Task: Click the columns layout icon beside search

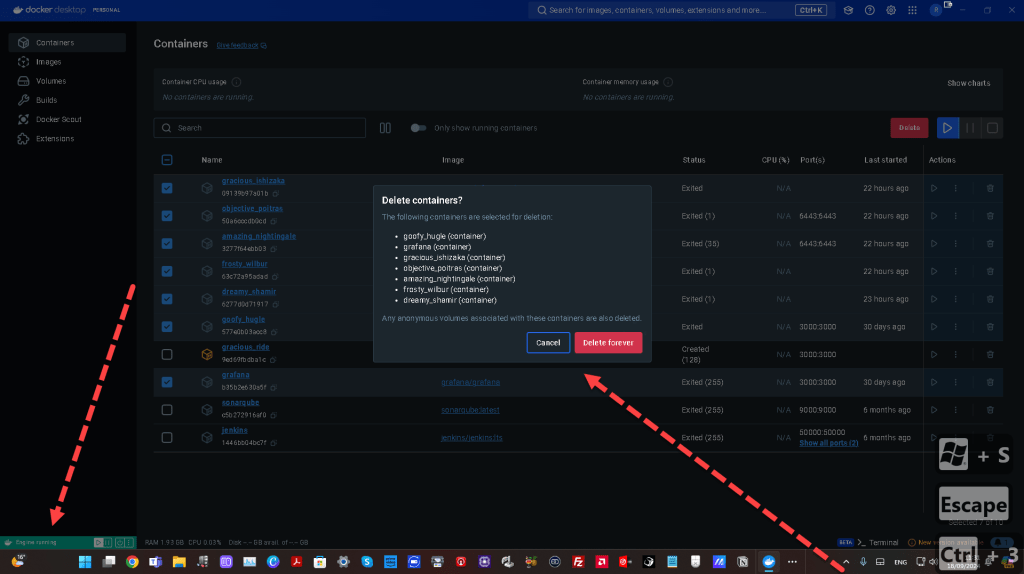Action: 385,128
